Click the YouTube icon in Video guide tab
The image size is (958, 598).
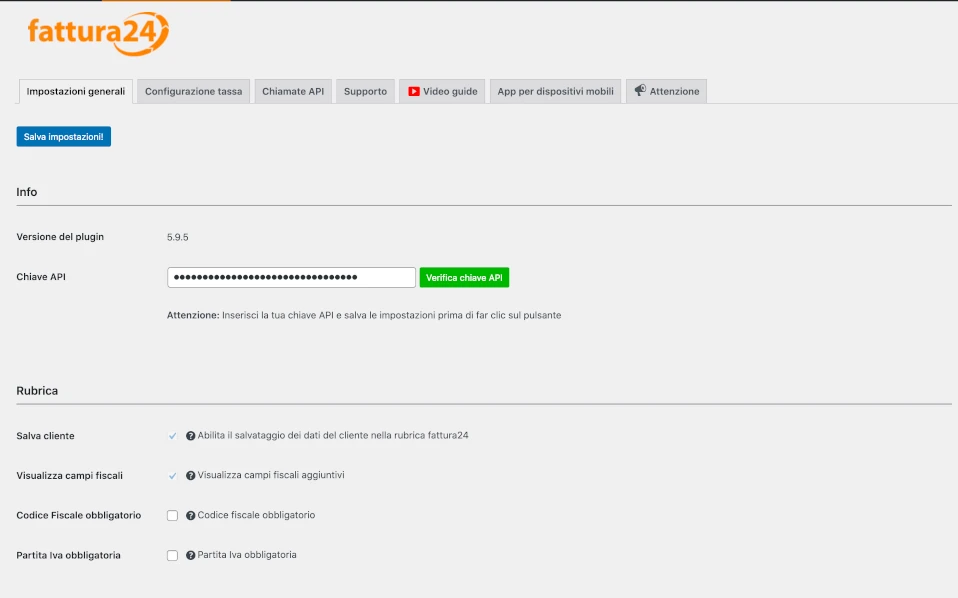[414, 92]
